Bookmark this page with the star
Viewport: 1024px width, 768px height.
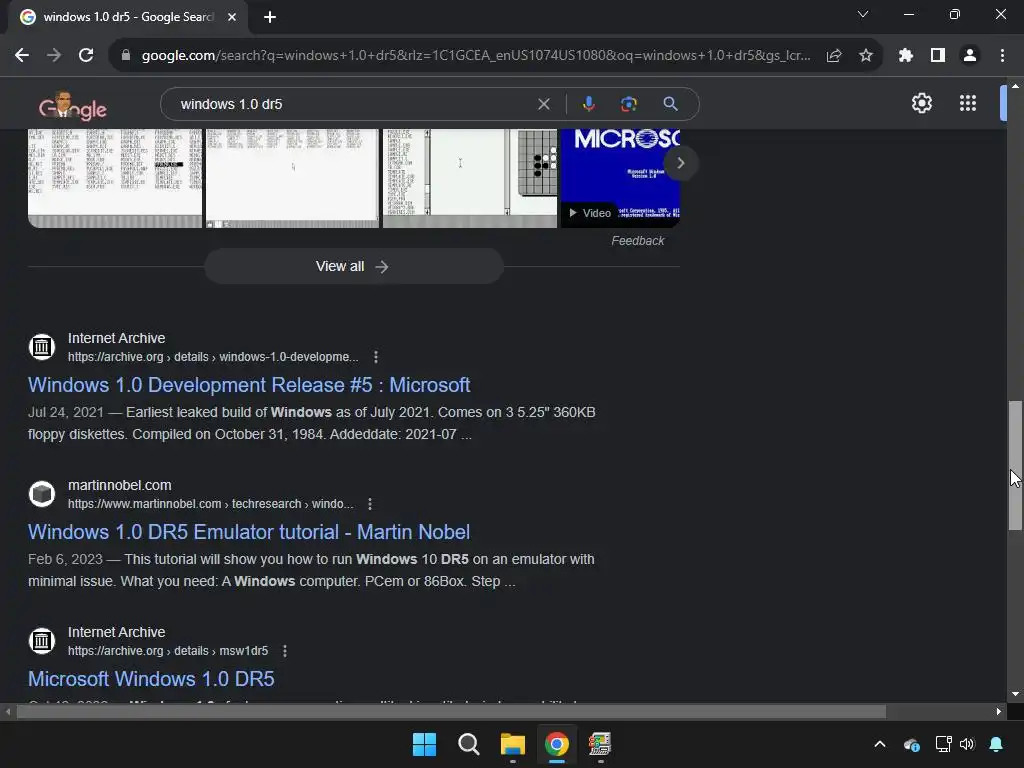(x=866, y=56)
